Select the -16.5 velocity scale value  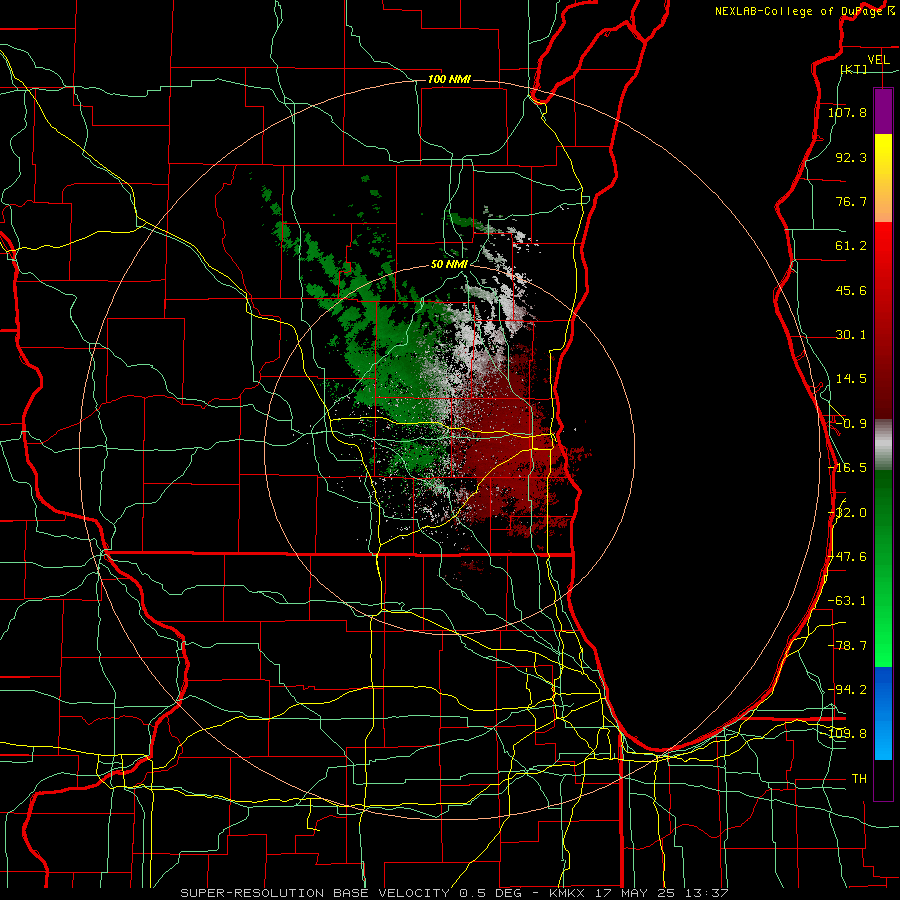[x=847, y=468]
